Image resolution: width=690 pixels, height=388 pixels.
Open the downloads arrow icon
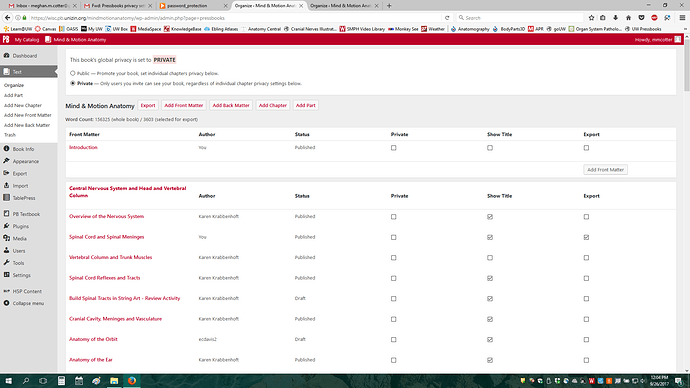click(616, 18)
